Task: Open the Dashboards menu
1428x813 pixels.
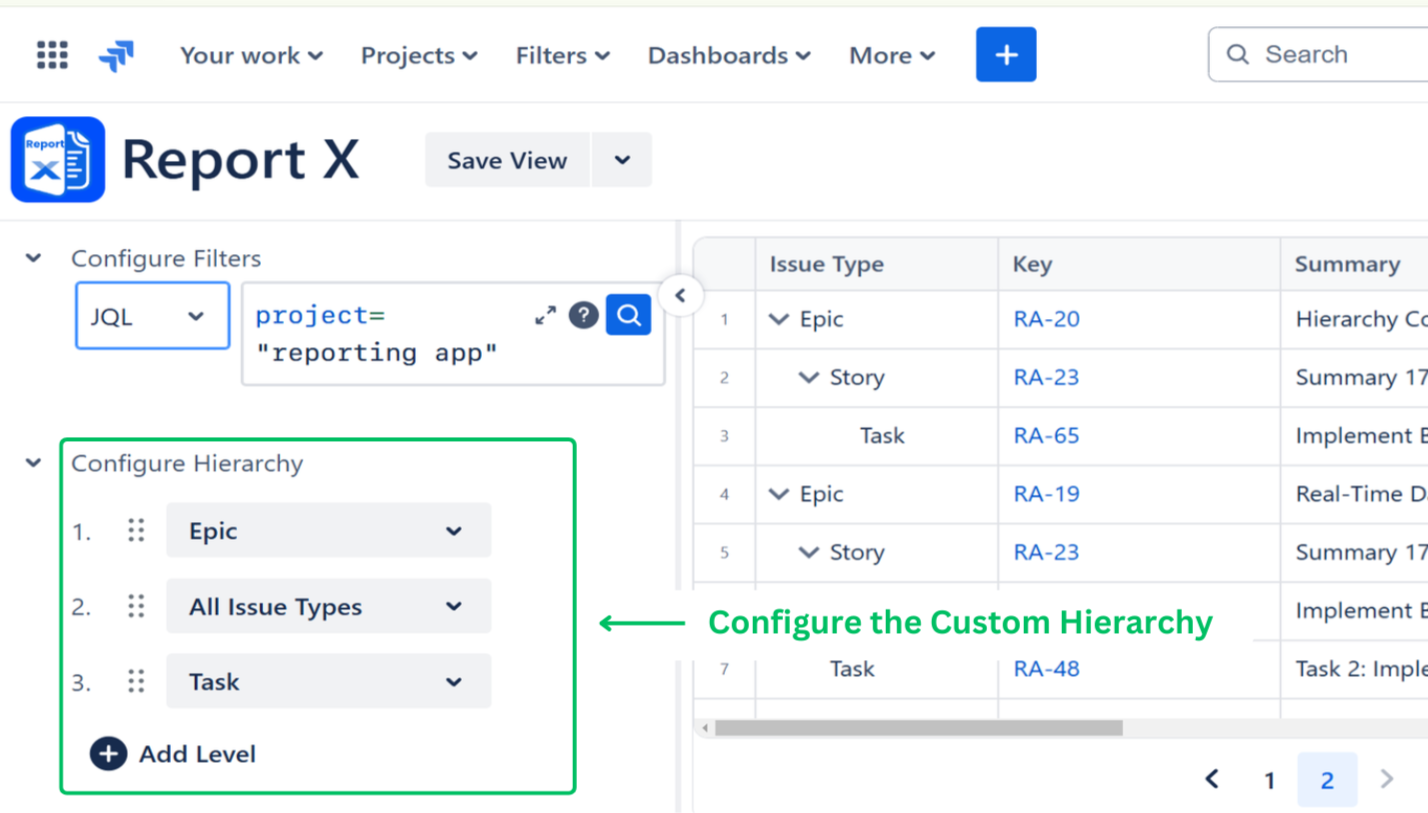Action: coord(729,56)
